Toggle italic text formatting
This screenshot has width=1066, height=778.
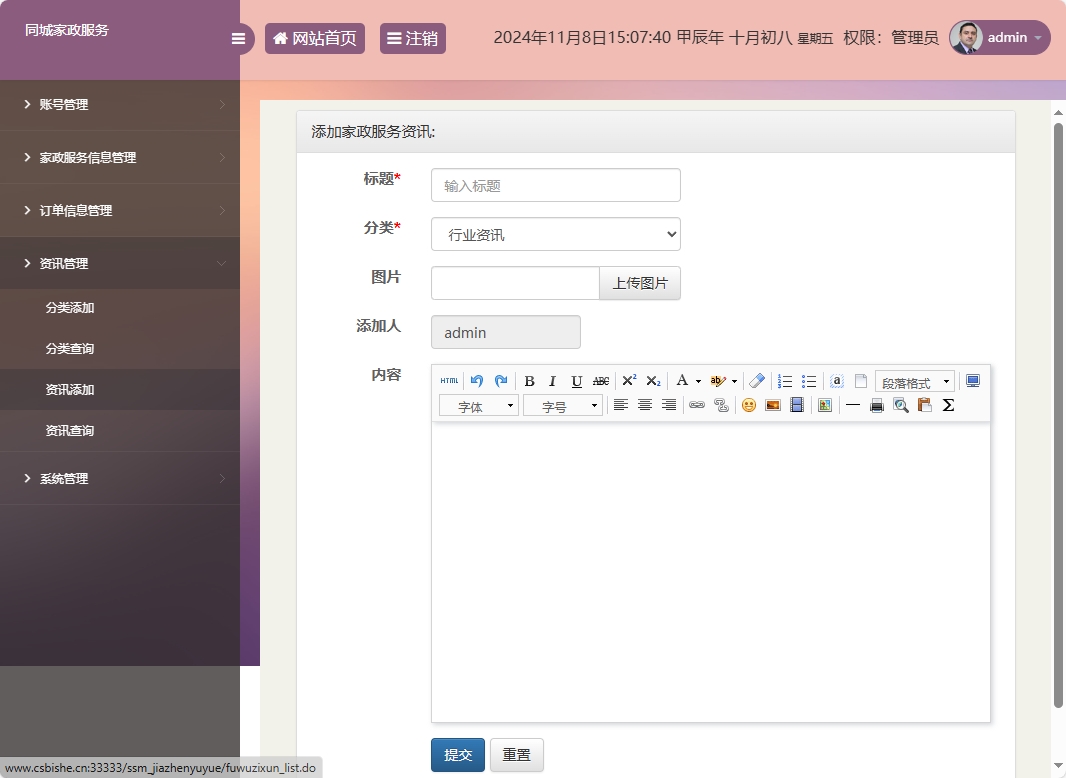point(552,381)
